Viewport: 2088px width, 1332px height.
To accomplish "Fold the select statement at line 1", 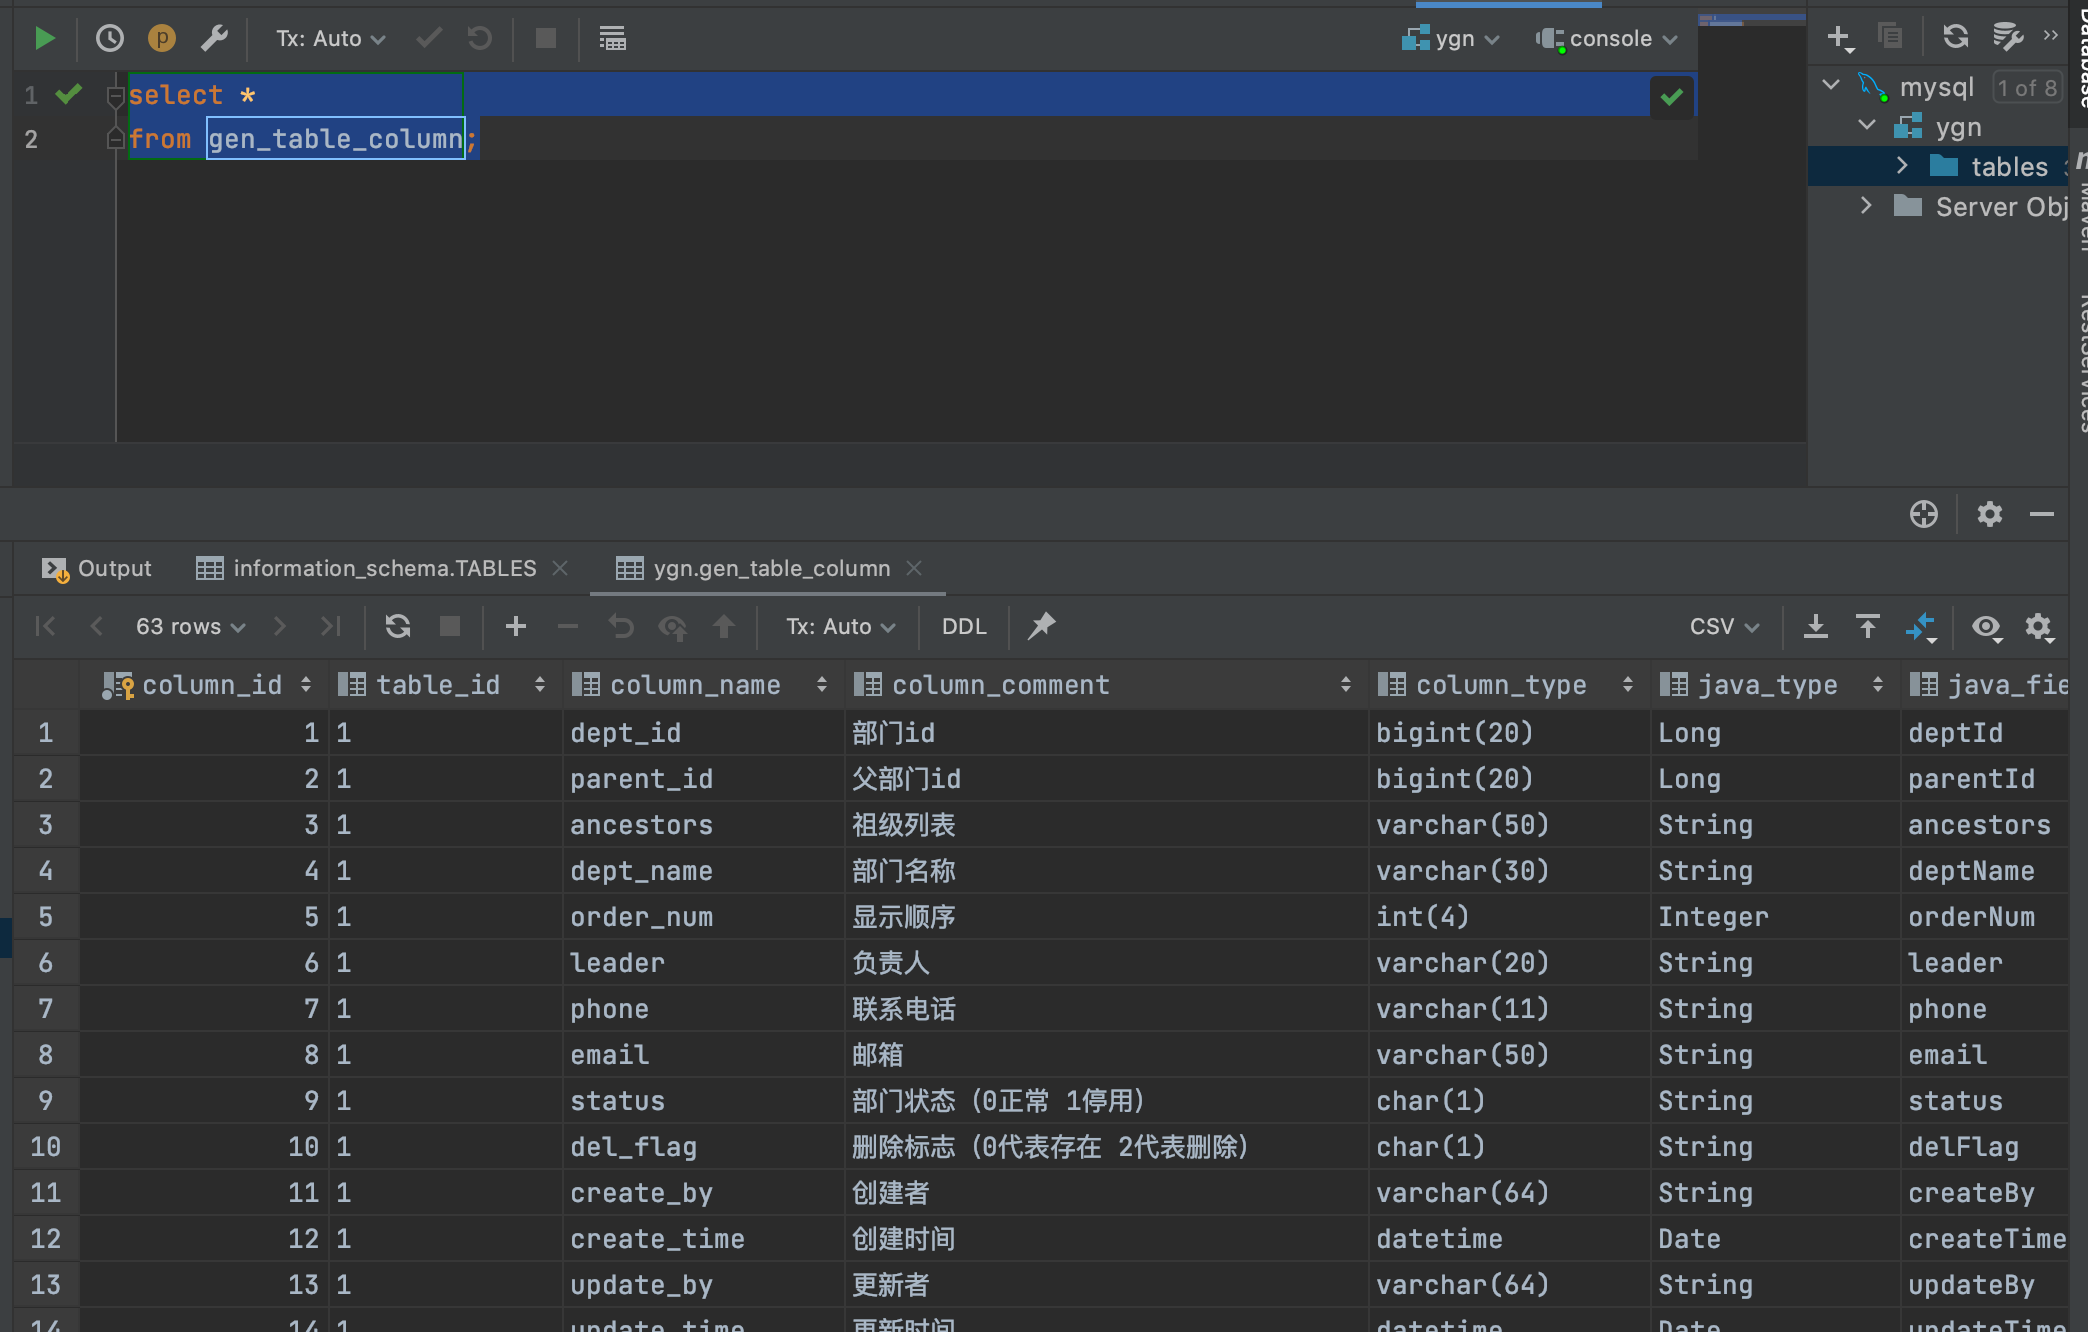I will [x=115, y=95].
